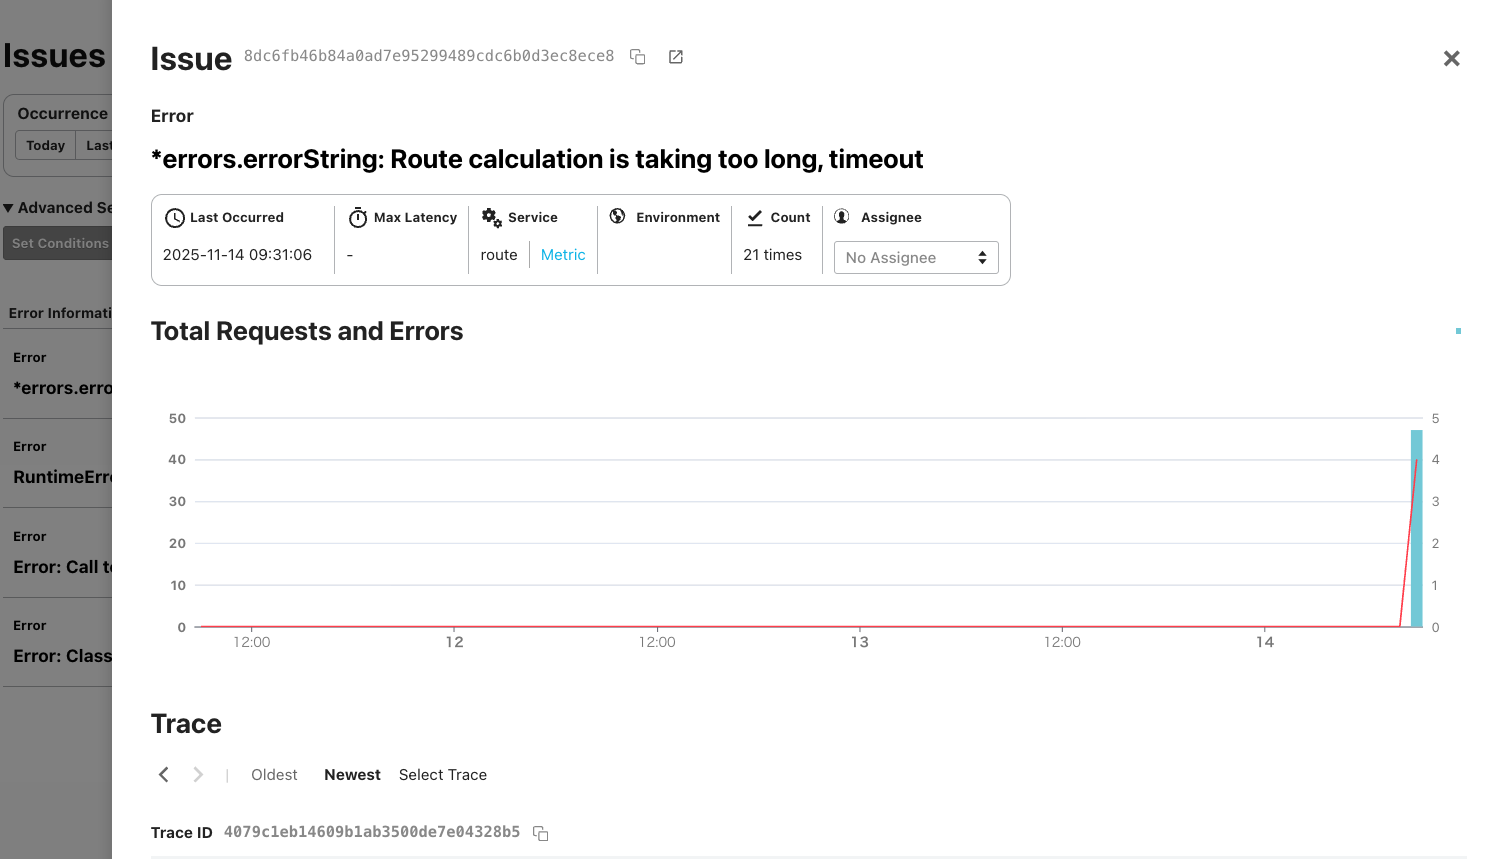Select the Oldest trace option
The height and width of the screenshot is (859, 1500).
274,775
